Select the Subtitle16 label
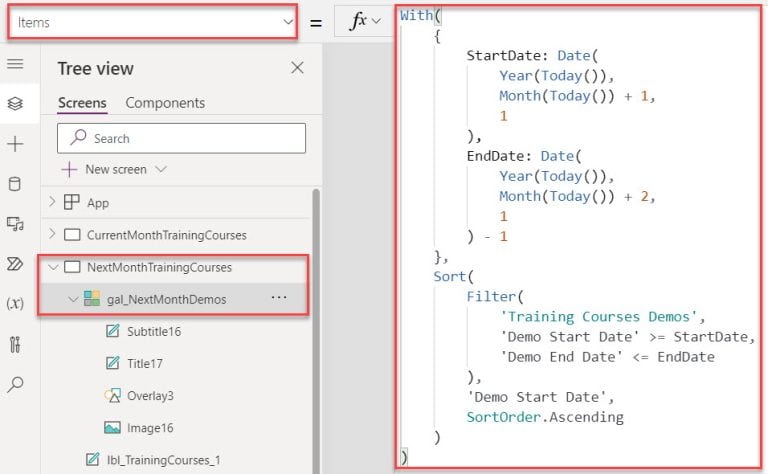 [x=154, y=332]
